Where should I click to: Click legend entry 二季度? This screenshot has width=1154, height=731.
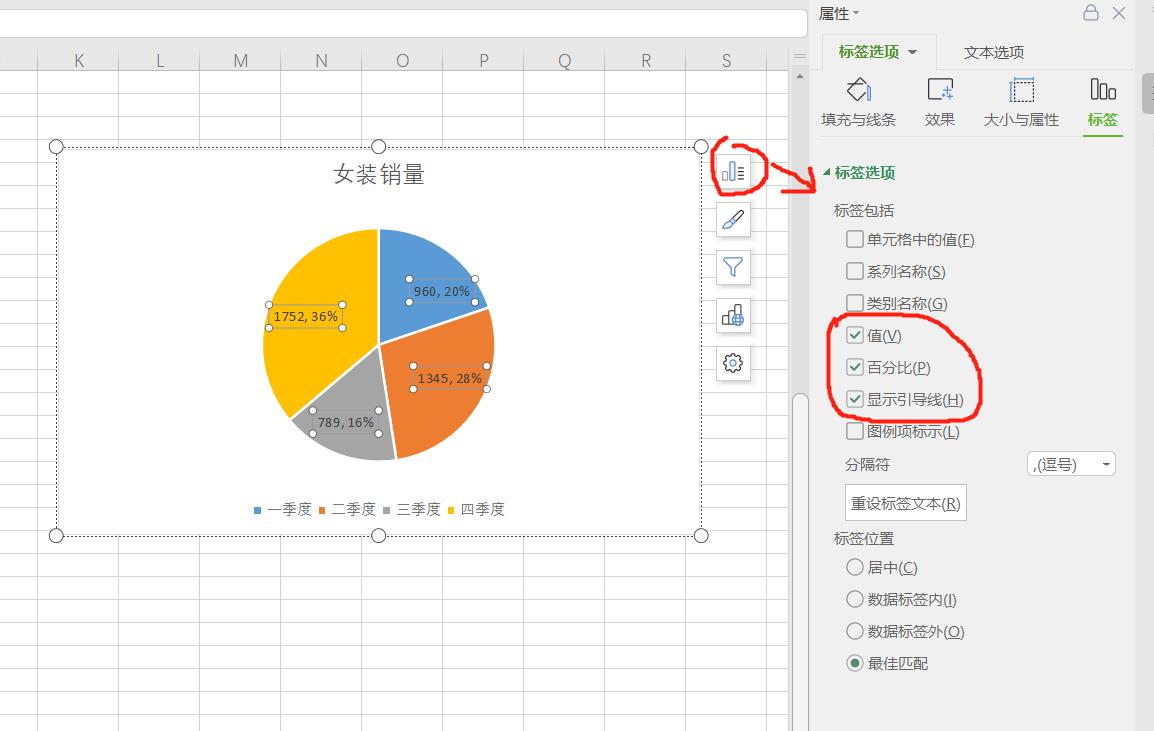pyautogui.click(x=347, y=509)
